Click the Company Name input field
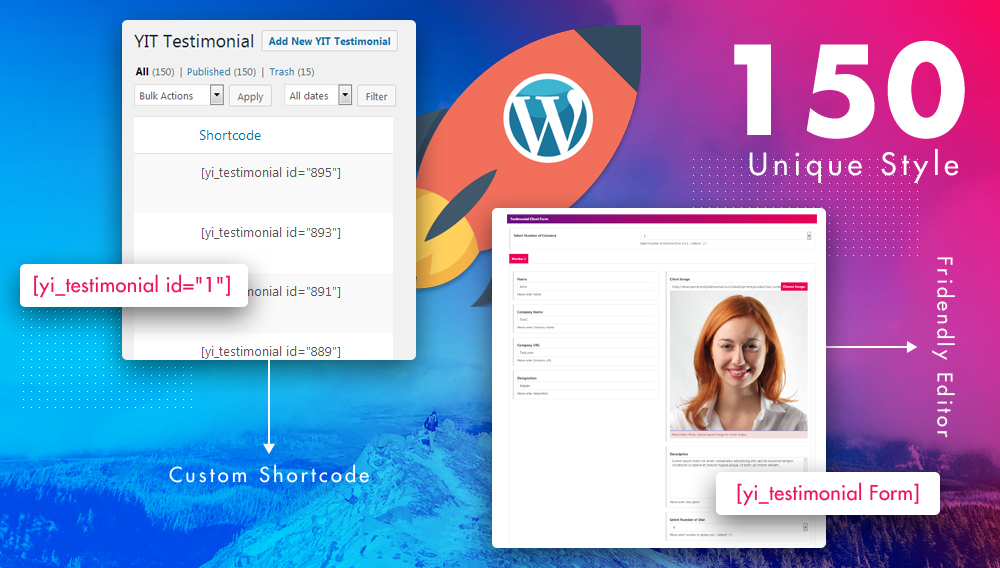The width and height of the screenshot is (1000, 568). [585, 319]
